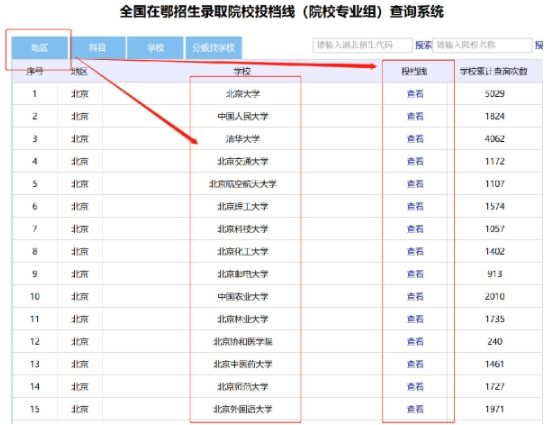Select school name 北京大学

pyautogui.click(x=243, y=94)
